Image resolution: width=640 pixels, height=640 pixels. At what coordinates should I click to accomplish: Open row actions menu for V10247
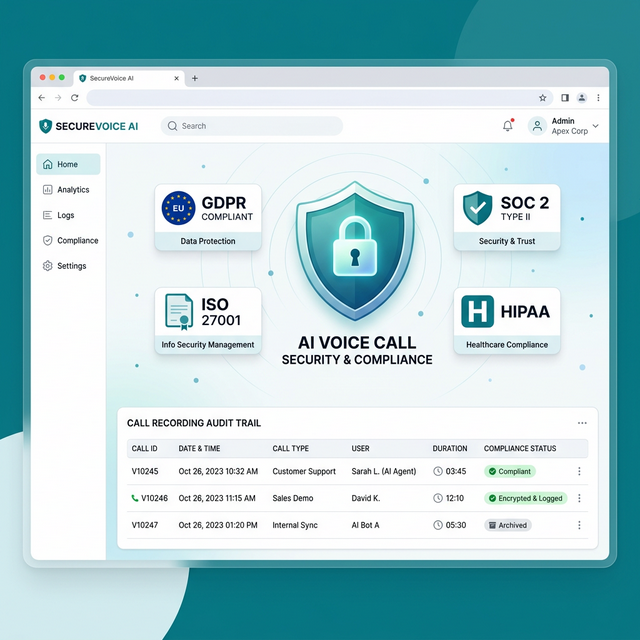[x=579, y=525]
